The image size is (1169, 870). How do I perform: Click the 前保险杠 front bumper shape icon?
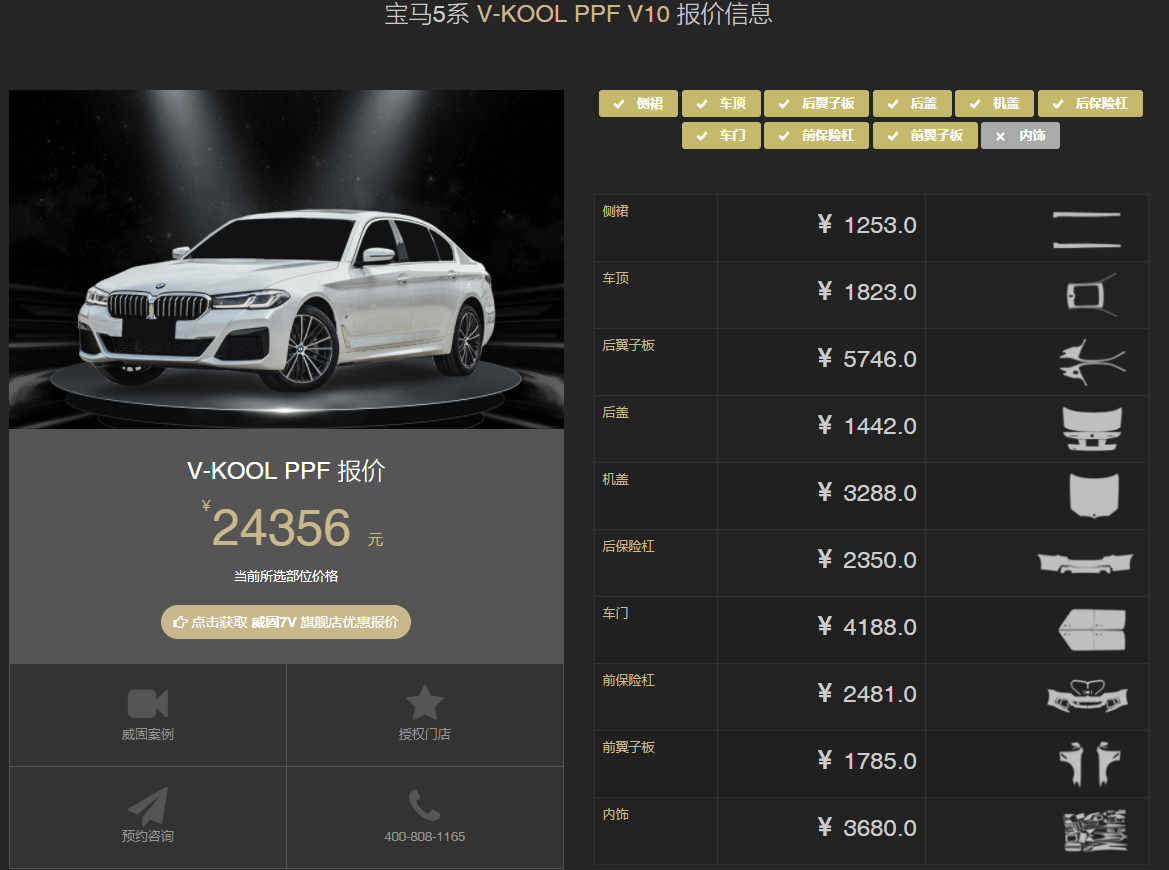click(1086, 695)
